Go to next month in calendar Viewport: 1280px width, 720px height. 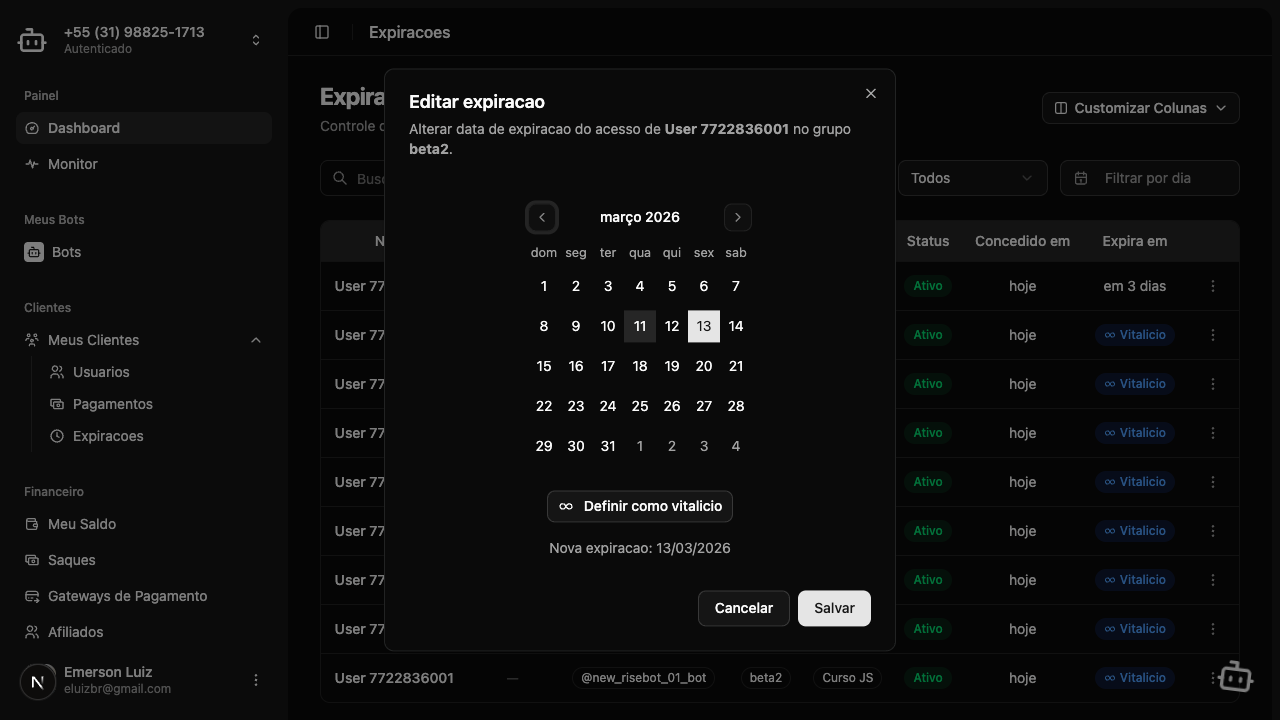(738, 217)
